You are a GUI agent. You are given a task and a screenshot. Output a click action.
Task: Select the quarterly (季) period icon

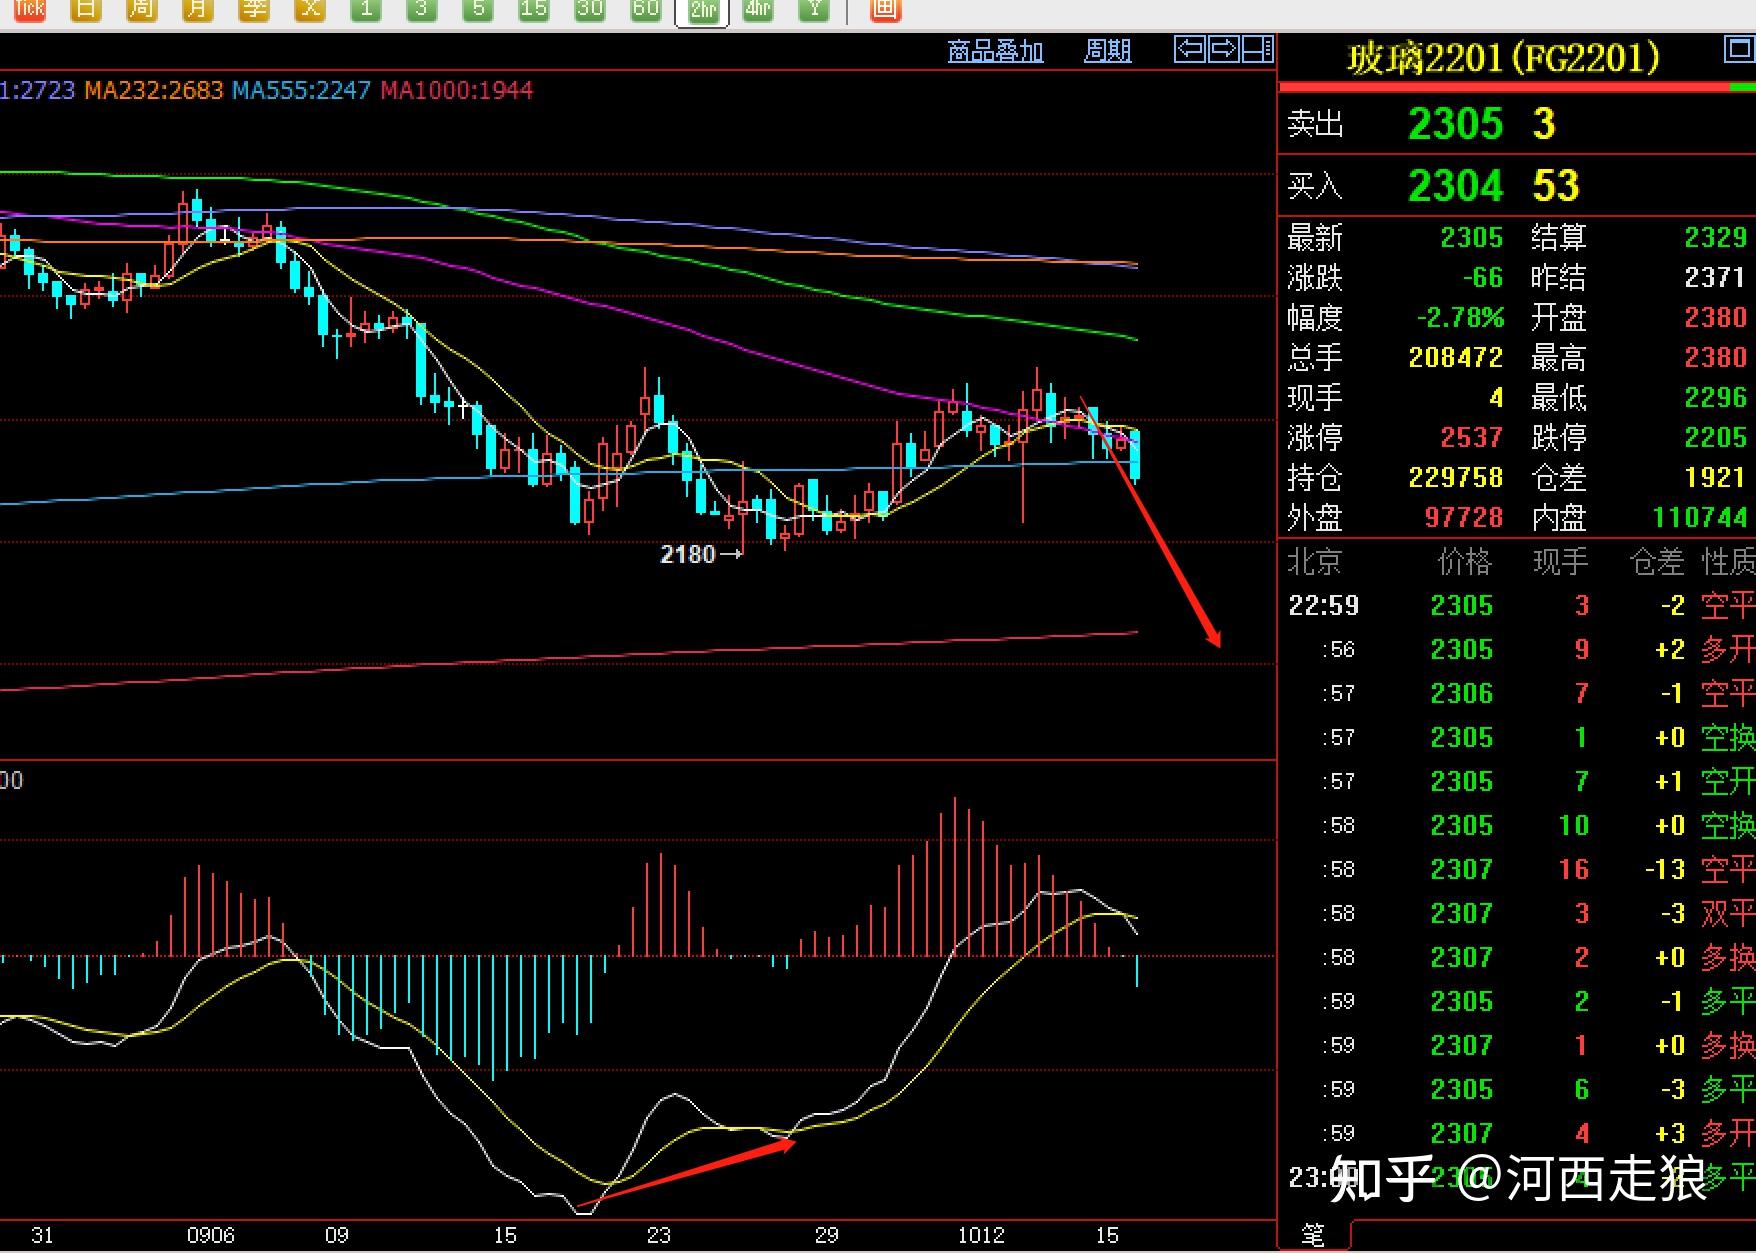[254, 10]
